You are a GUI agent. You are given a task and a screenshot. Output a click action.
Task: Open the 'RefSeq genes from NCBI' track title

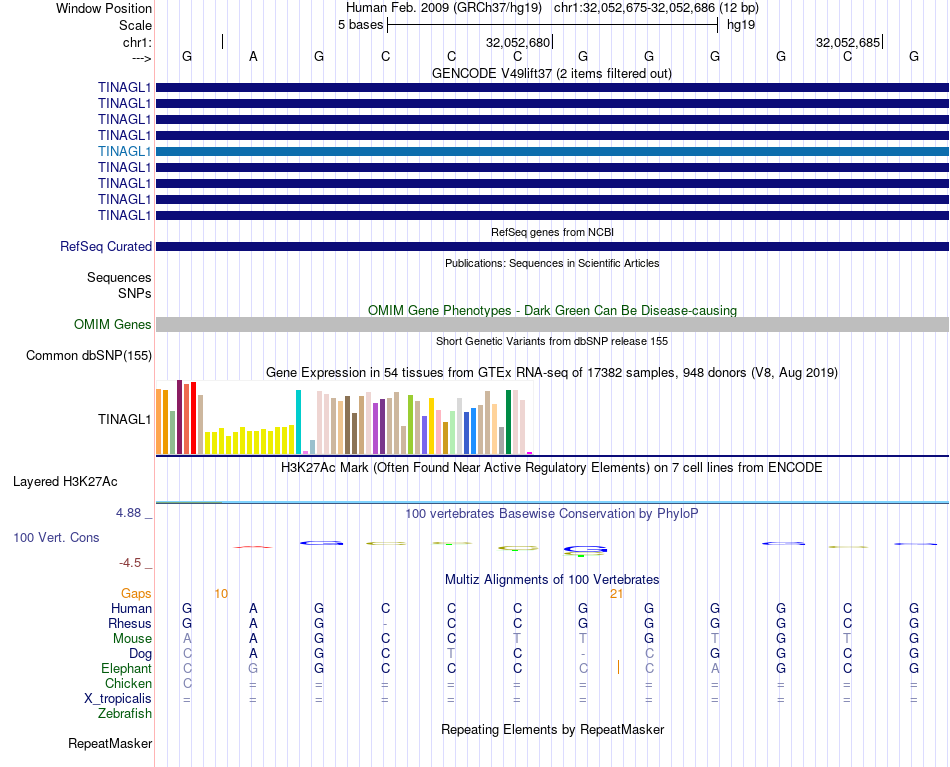(x=552, y=232)
